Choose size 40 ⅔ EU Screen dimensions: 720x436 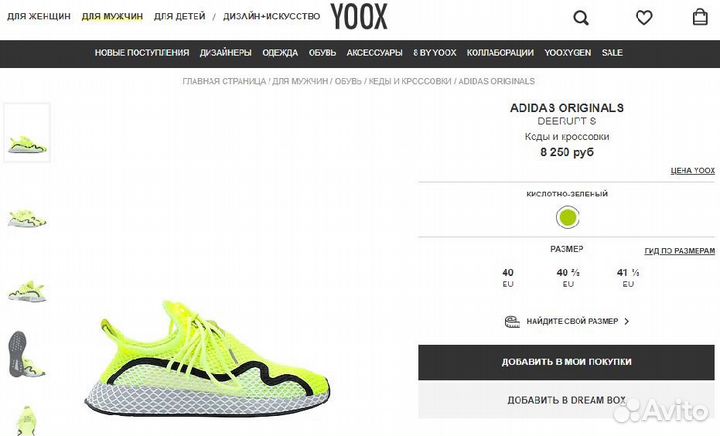(568, 278)
